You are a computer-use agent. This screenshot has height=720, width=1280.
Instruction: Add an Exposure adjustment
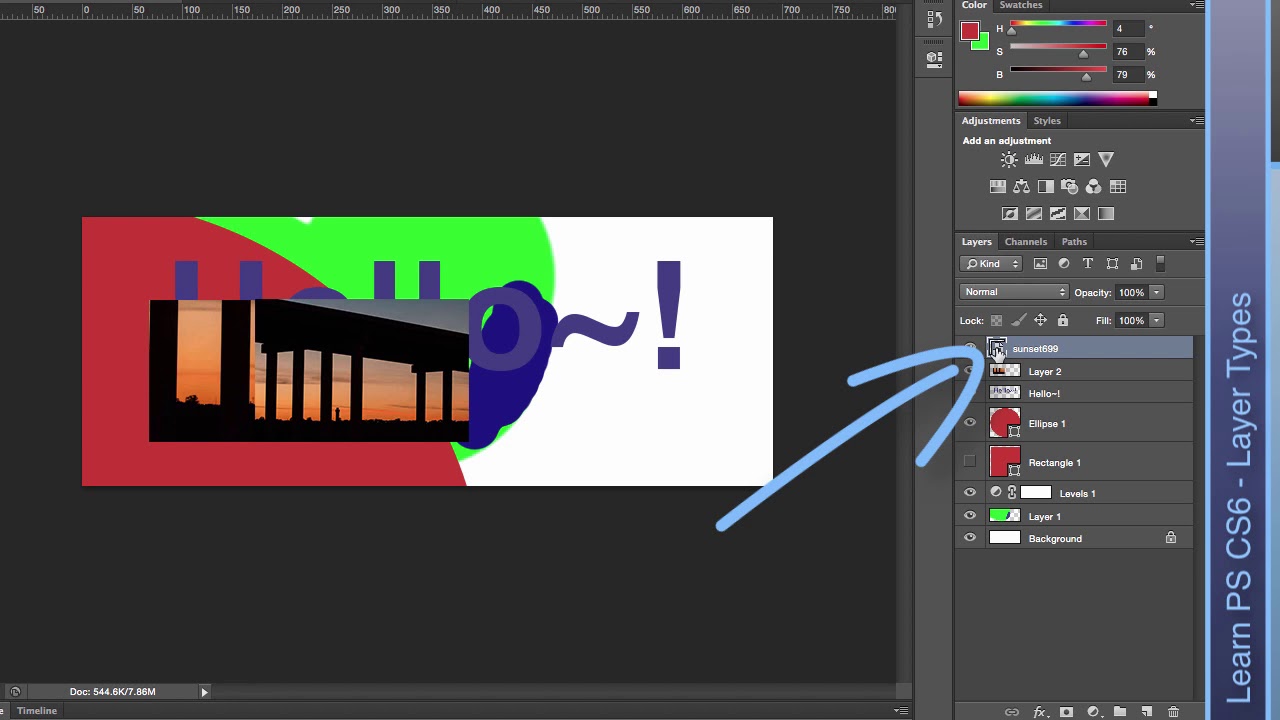click(1082, 160)
